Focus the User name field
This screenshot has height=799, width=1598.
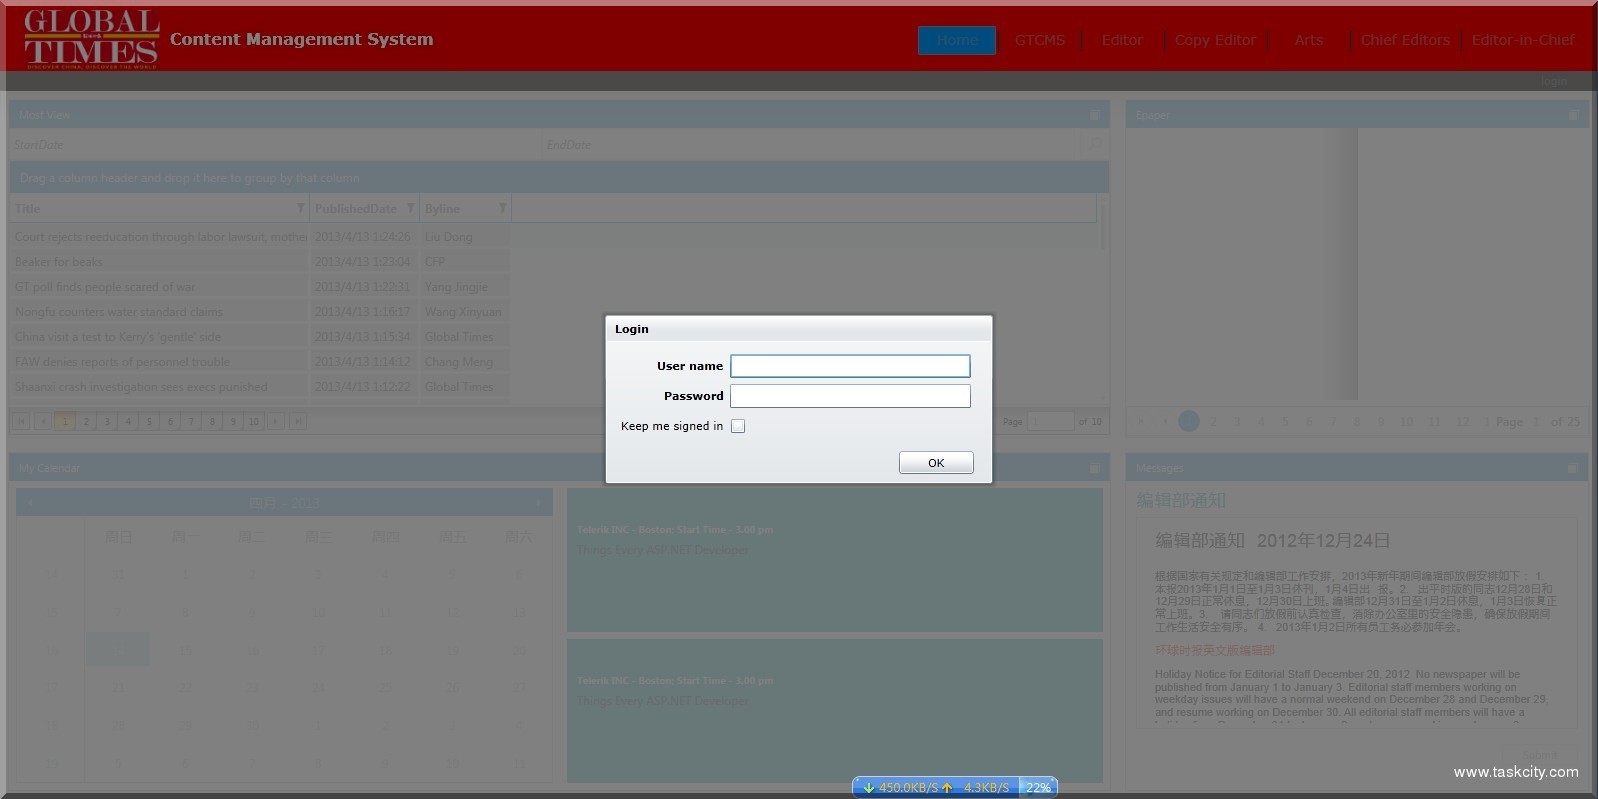pyautogui.click(x=850, y=366)
